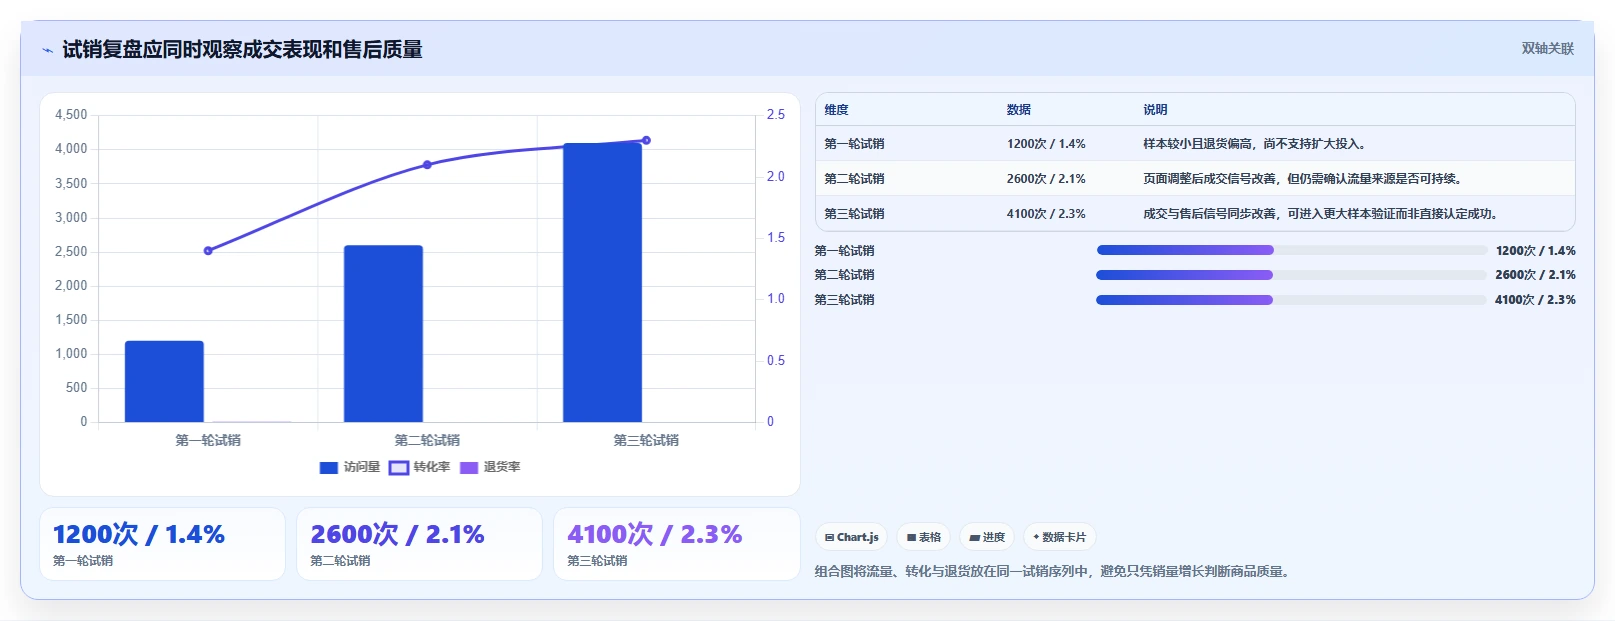This screenshot has height=621, width=1615.
Task: Click table cell 1200次 / 1.4%
Action: click(x=1046, y=144)
